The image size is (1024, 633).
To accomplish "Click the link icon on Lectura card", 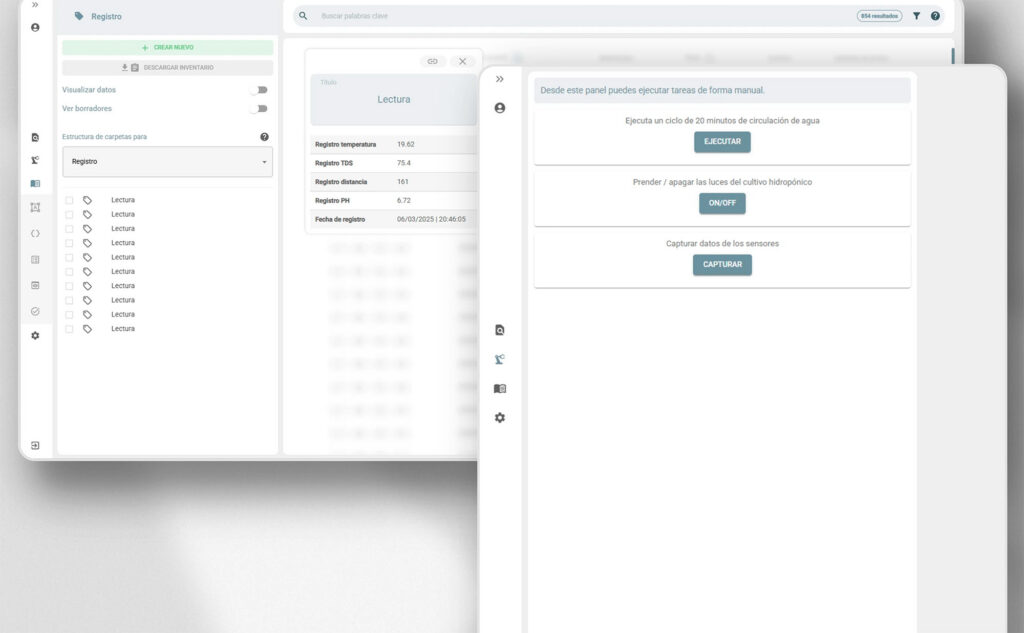I will [432, 61].
